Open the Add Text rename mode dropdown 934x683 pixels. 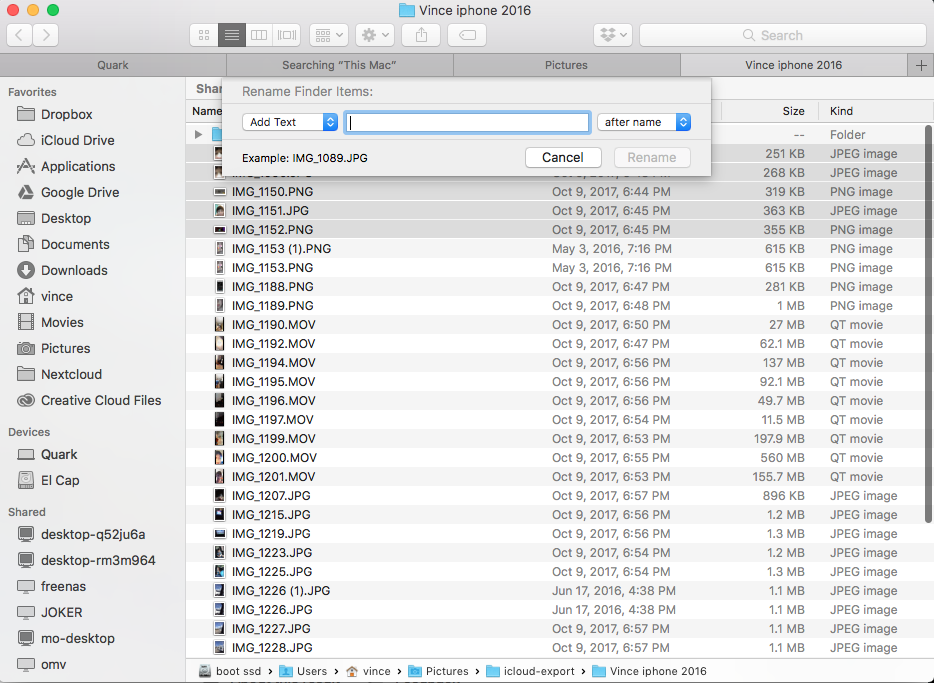click(290, 122)
